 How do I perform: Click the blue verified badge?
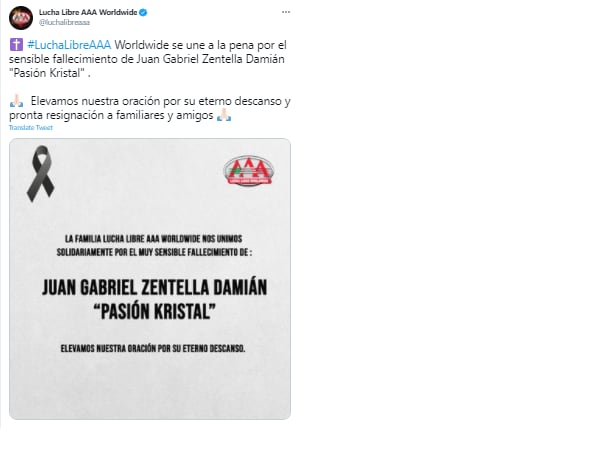tap(143, 12)
